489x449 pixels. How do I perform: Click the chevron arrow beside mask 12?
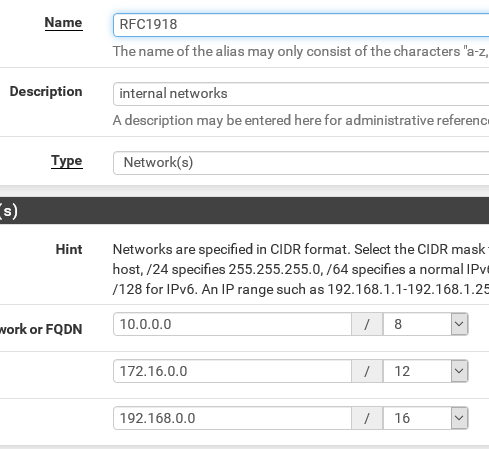[x=459, y=371]
